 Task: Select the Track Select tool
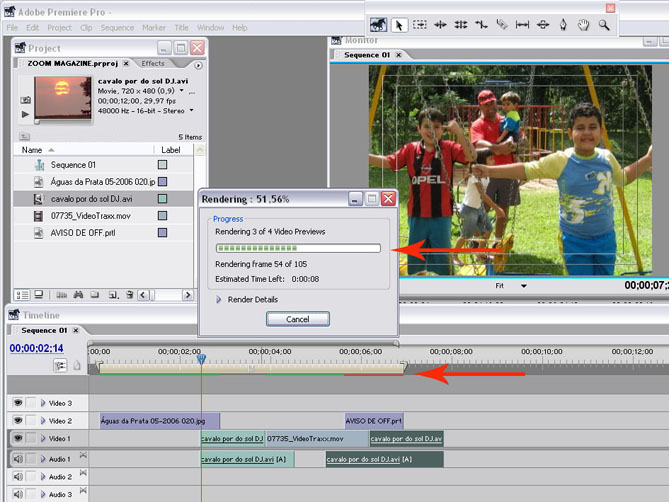(420, 25)
